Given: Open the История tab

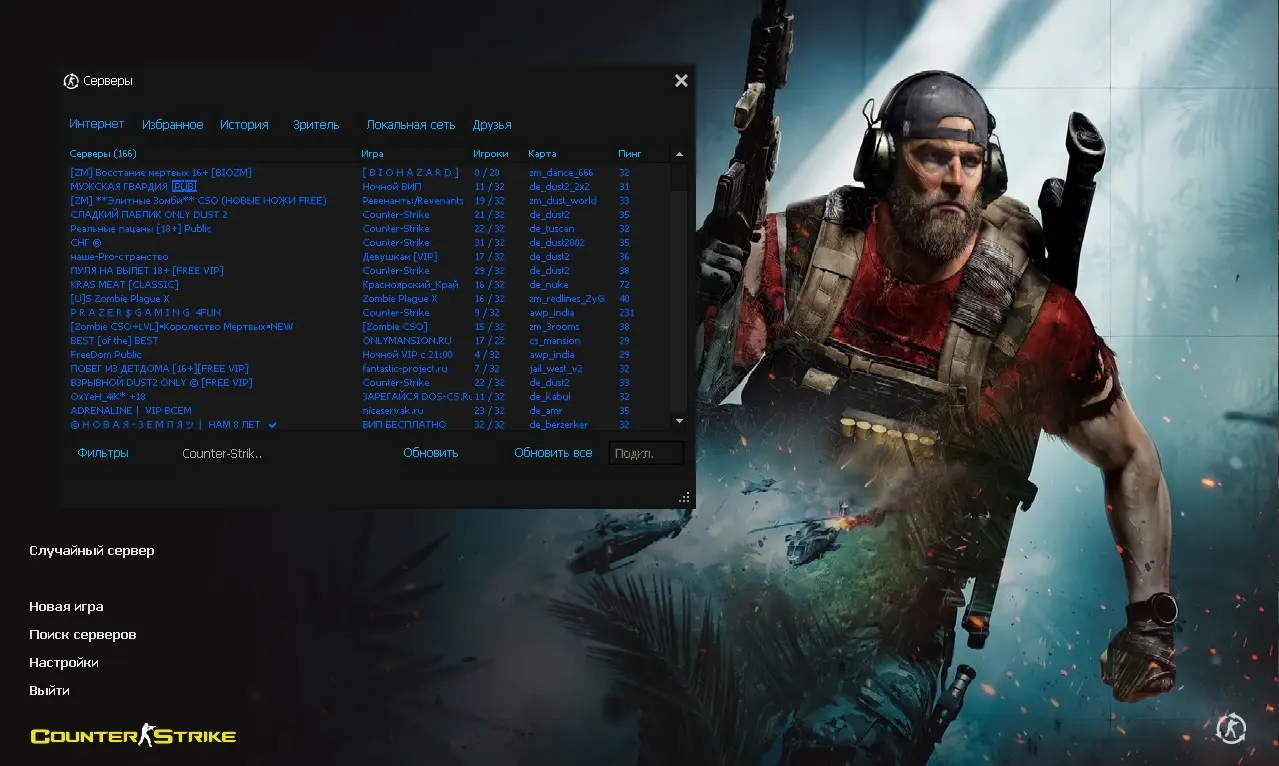Looking at the screenshot, I should point(244,125).
